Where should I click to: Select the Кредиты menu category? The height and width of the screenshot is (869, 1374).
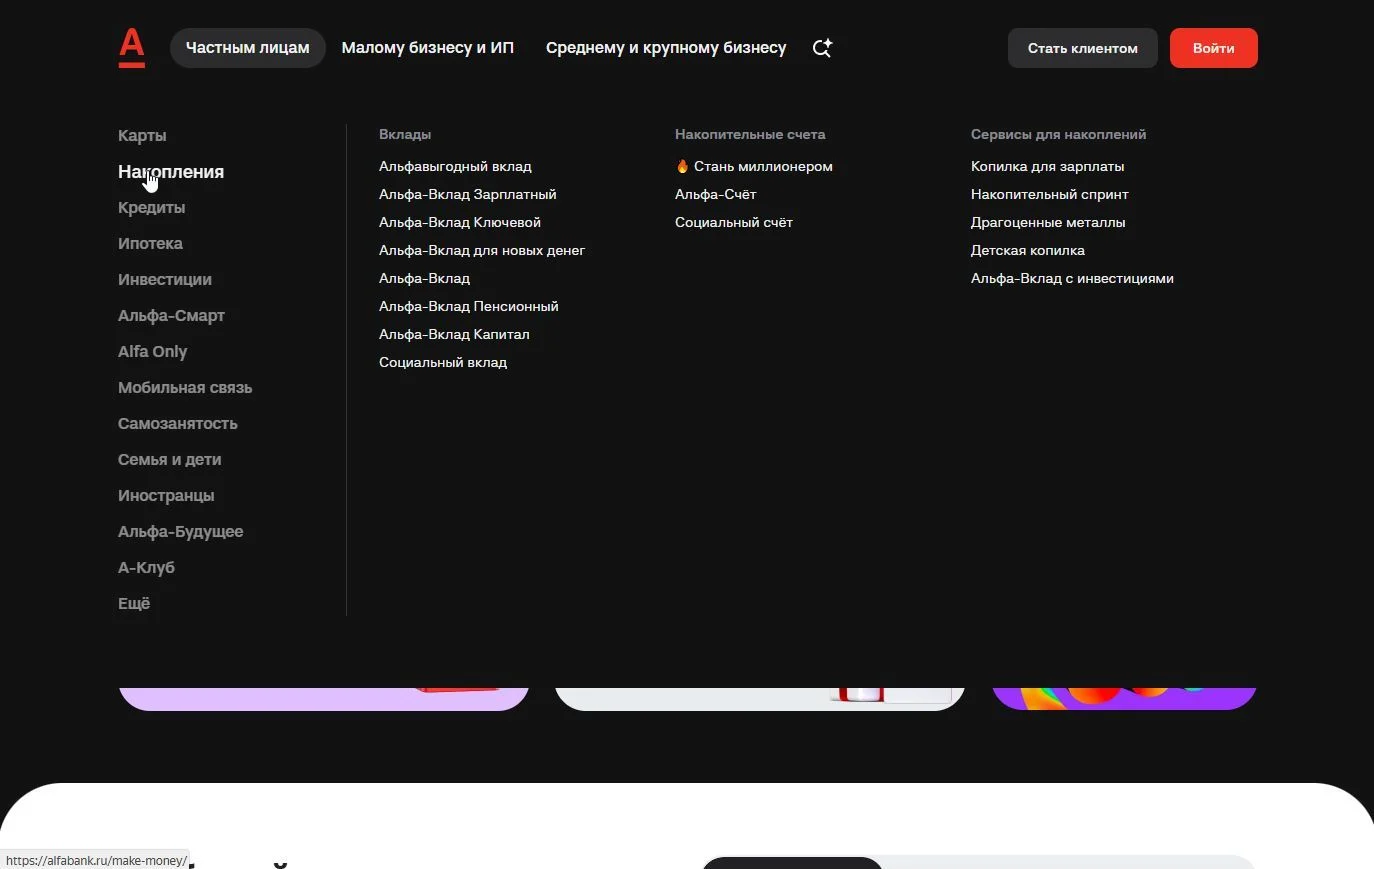click(x=152, y=207)
